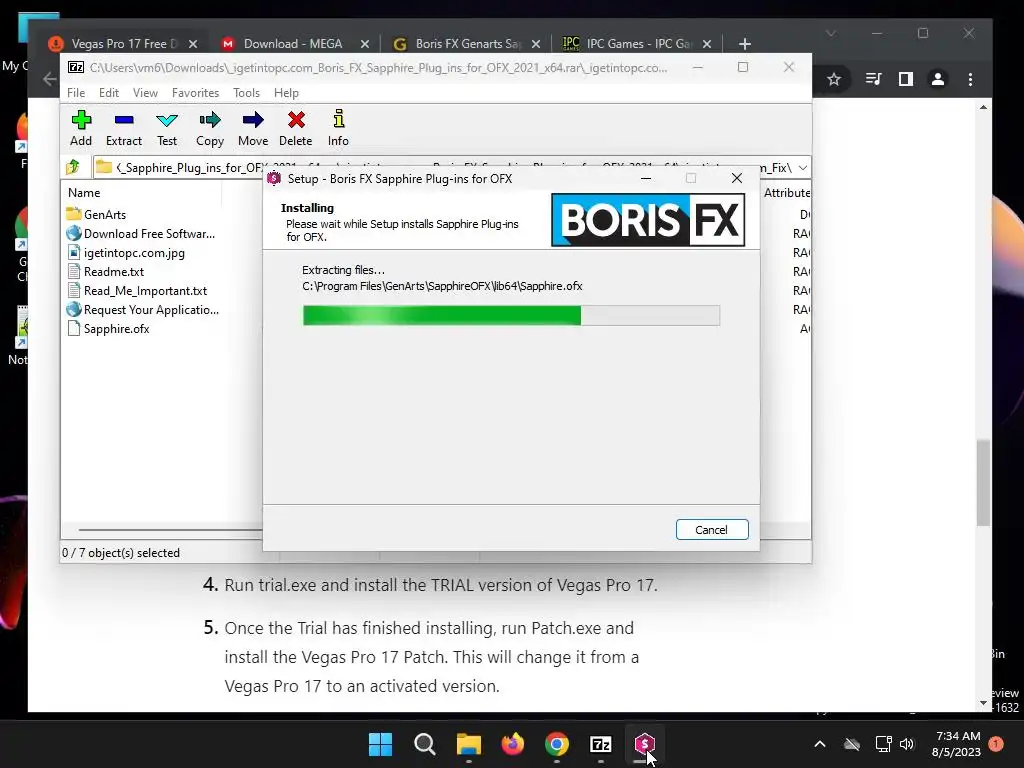Click the Extract toolbar icon in 7-Zip
Screen dimensions: 1024x768
point(123,129)
